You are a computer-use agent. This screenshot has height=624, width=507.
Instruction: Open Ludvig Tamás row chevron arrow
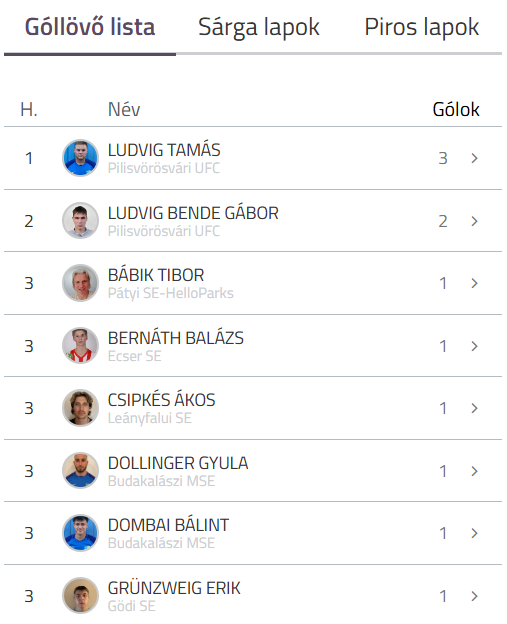(474, 158)
